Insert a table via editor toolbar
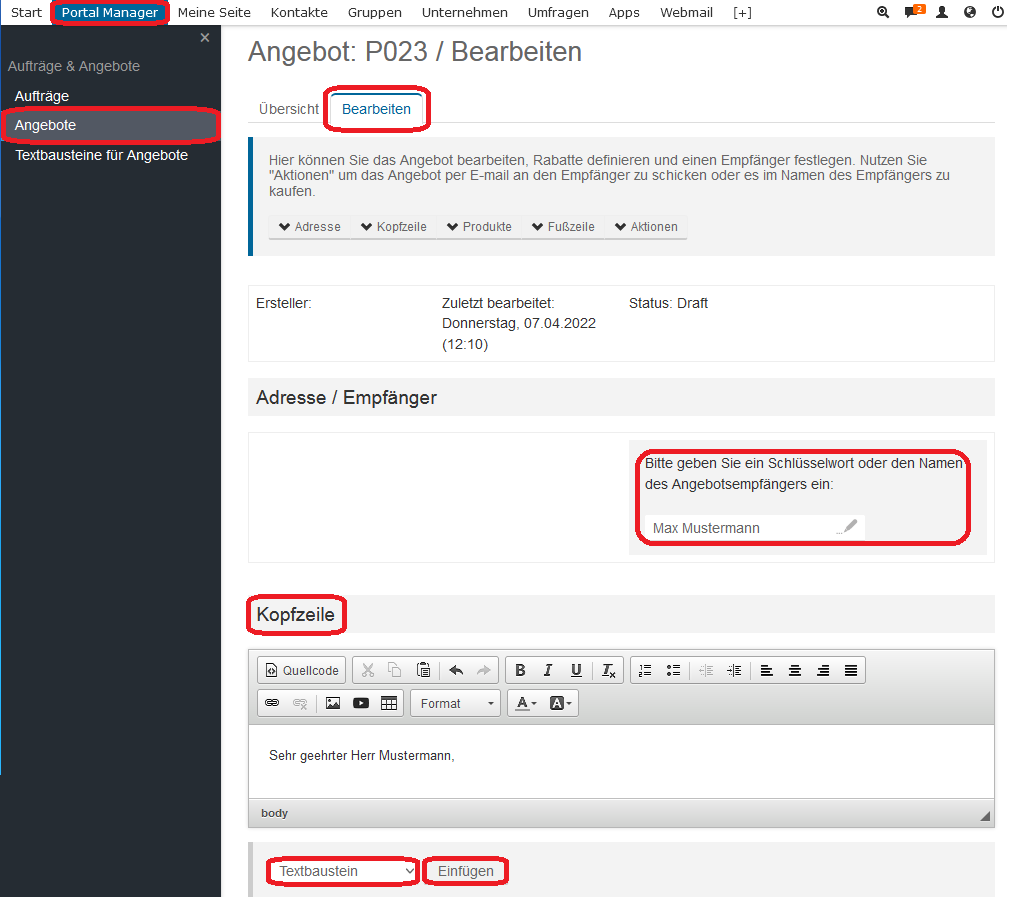This screenshot has width=1011, height=897. 389,703
